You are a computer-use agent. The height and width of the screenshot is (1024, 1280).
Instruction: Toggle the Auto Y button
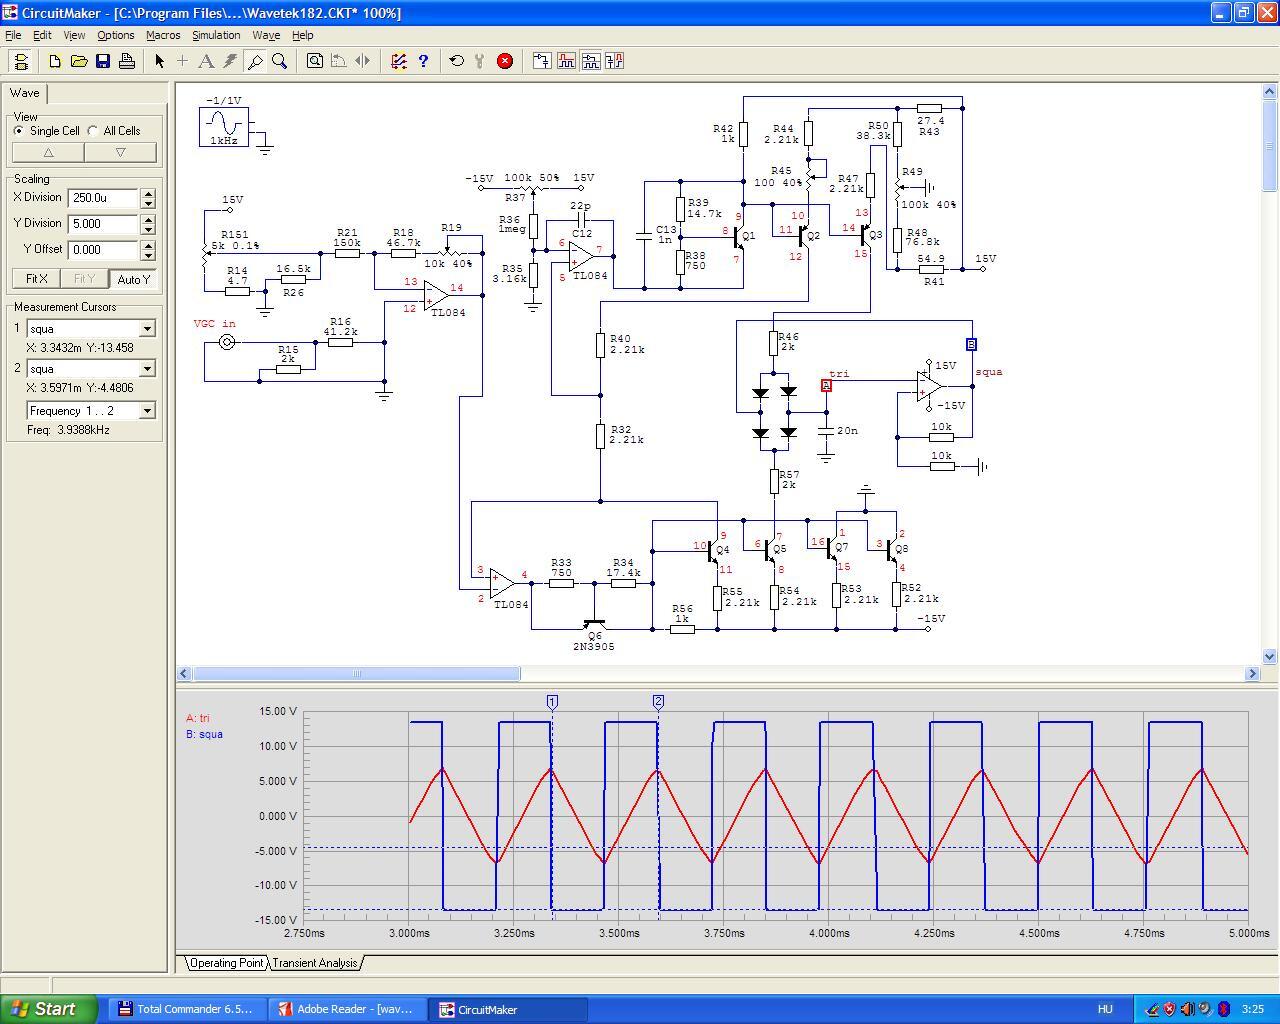(133, 279)
